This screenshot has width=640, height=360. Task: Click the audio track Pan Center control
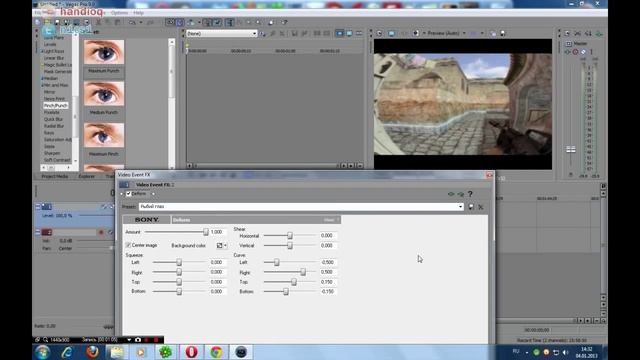pos(65,249)
